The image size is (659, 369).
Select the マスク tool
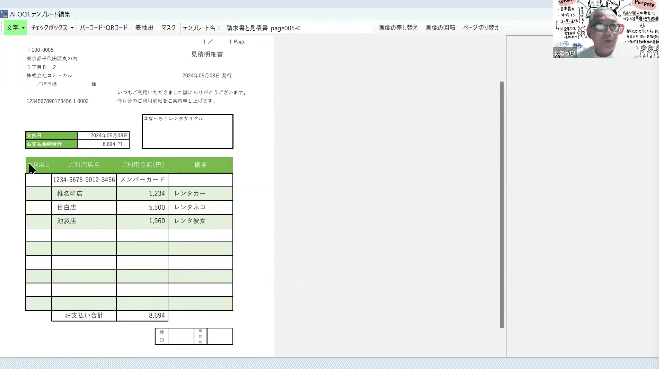[x=168, y=28]
